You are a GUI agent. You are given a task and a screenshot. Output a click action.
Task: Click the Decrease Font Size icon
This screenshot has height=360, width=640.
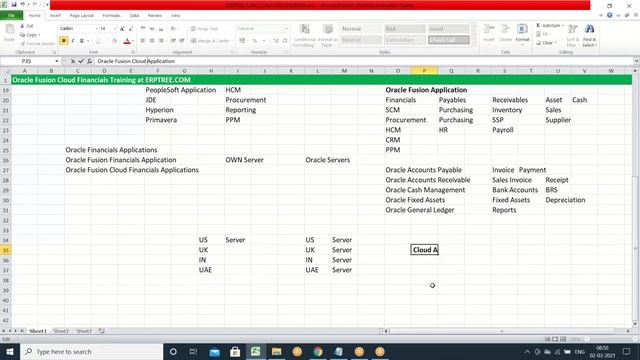(x=131, y=29)
